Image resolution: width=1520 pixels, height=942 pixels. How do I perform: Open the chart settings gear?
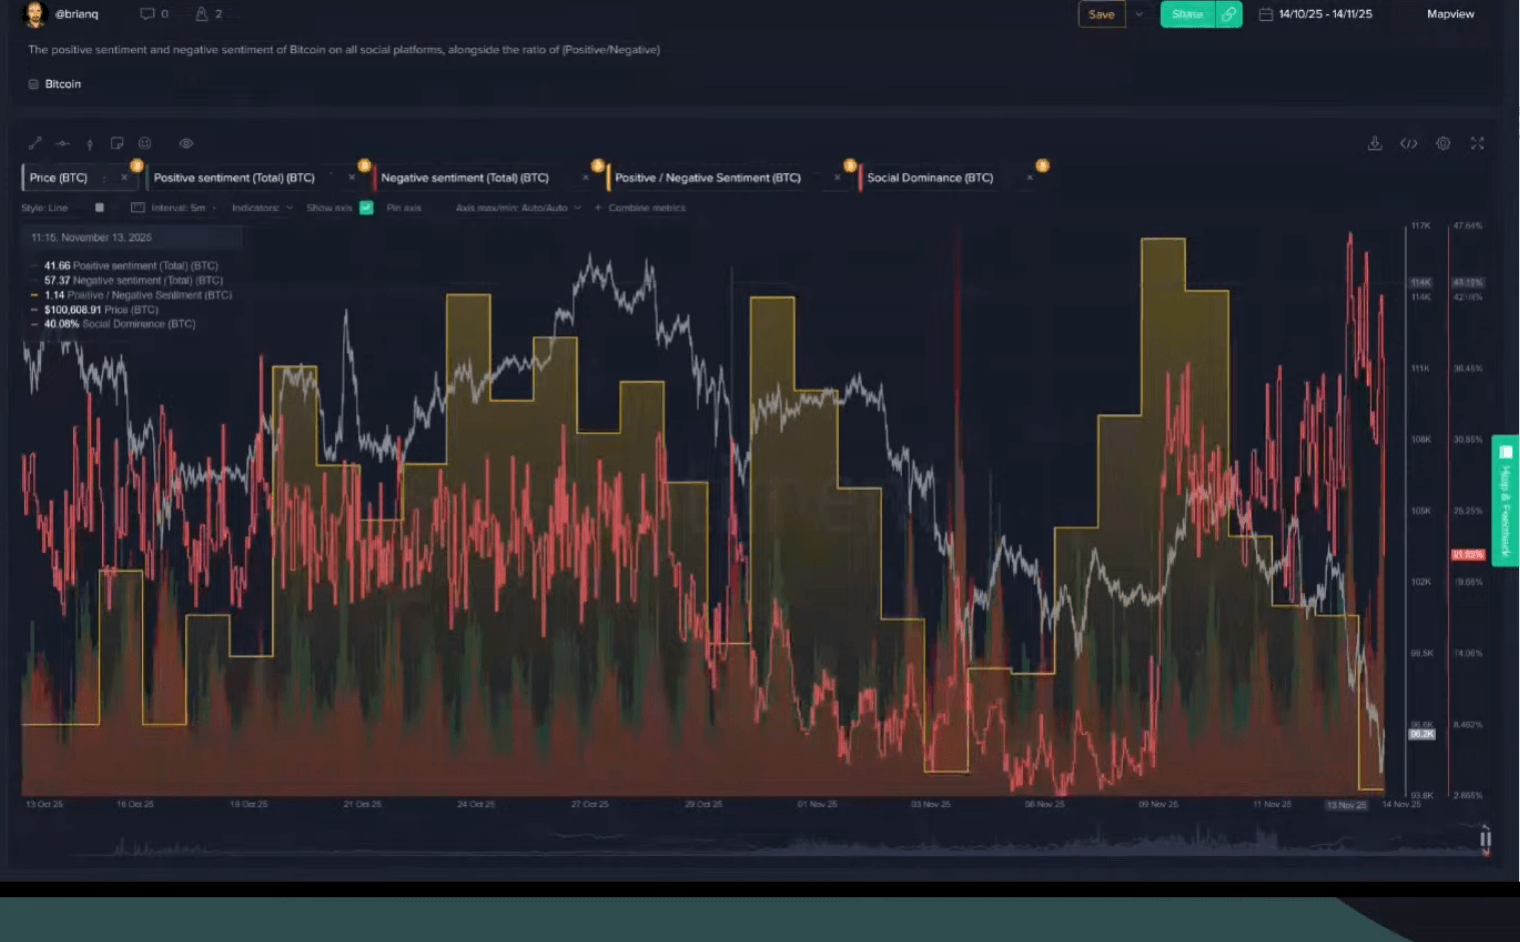(1443, 144)
